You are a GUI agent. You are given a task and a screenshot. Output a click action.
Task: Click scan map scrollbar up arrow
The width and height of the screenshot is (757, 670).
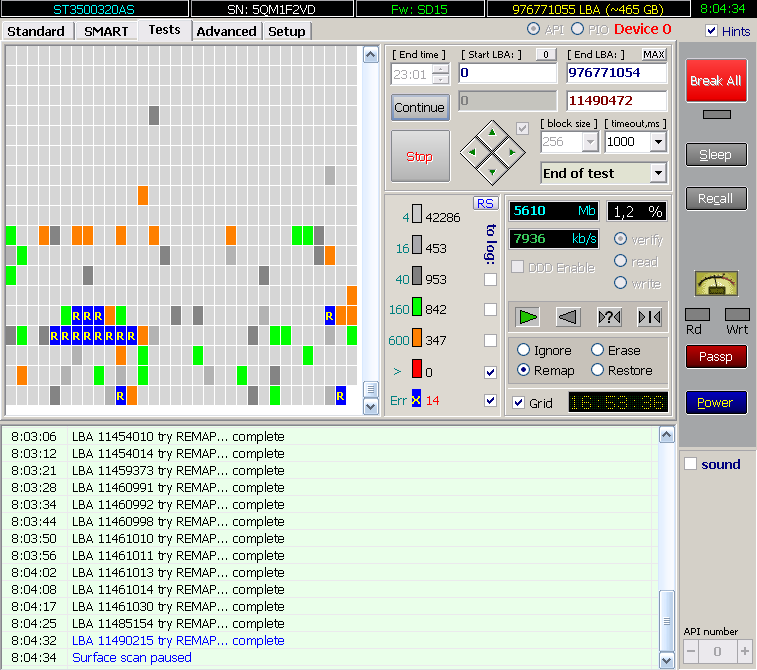tap(370, 55)
